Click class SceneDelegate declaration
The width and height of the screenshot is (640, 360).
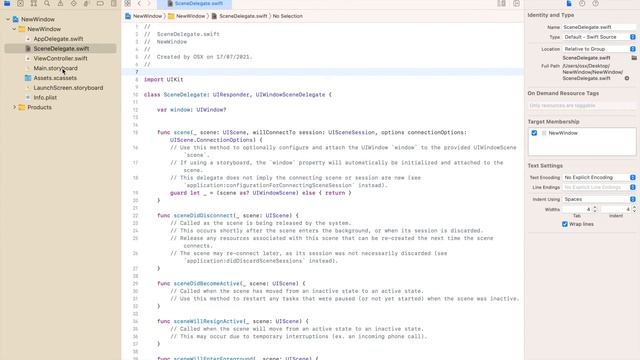coord(238,95)
